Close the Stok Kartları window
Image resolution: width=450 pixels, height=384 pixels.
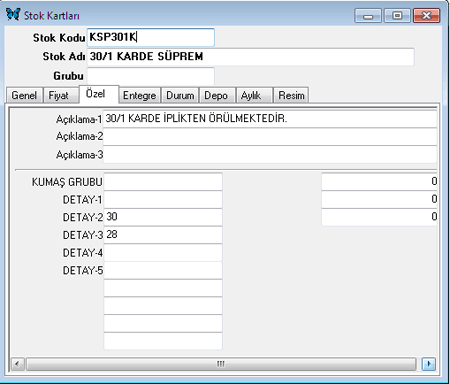[x=426, y=16]
